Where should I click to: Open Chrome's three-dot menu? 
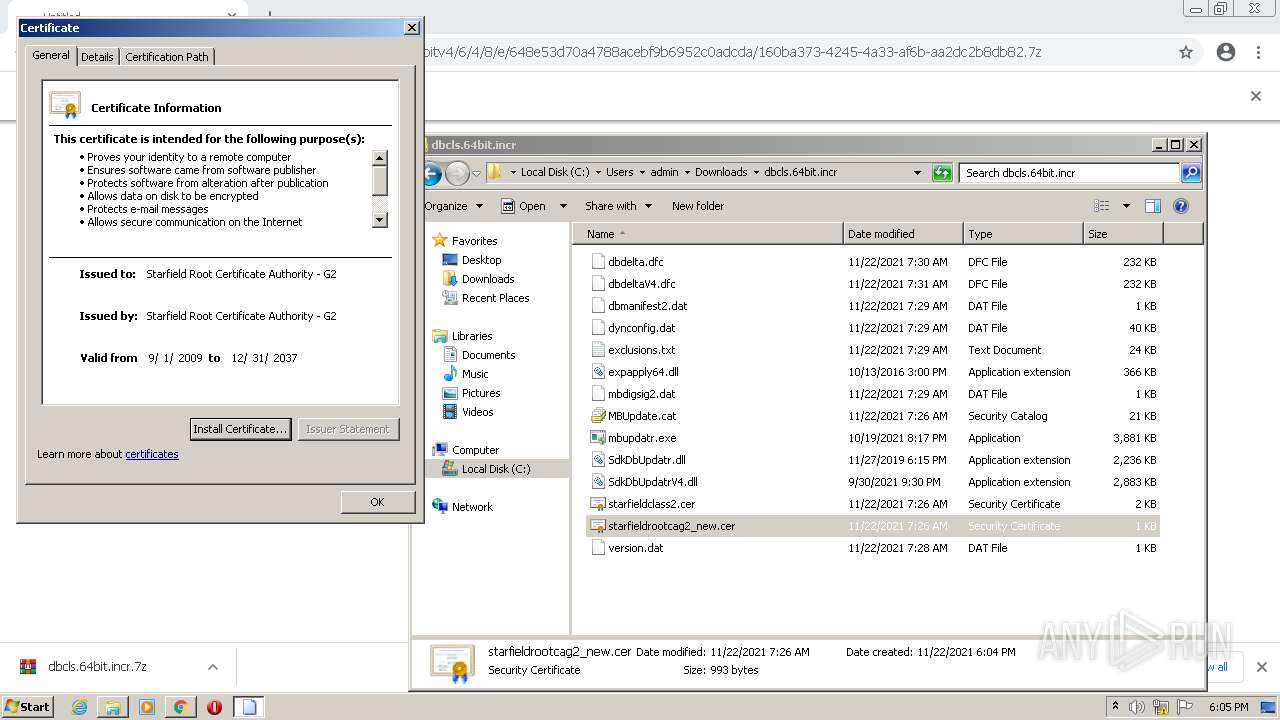pos(1258,52)
